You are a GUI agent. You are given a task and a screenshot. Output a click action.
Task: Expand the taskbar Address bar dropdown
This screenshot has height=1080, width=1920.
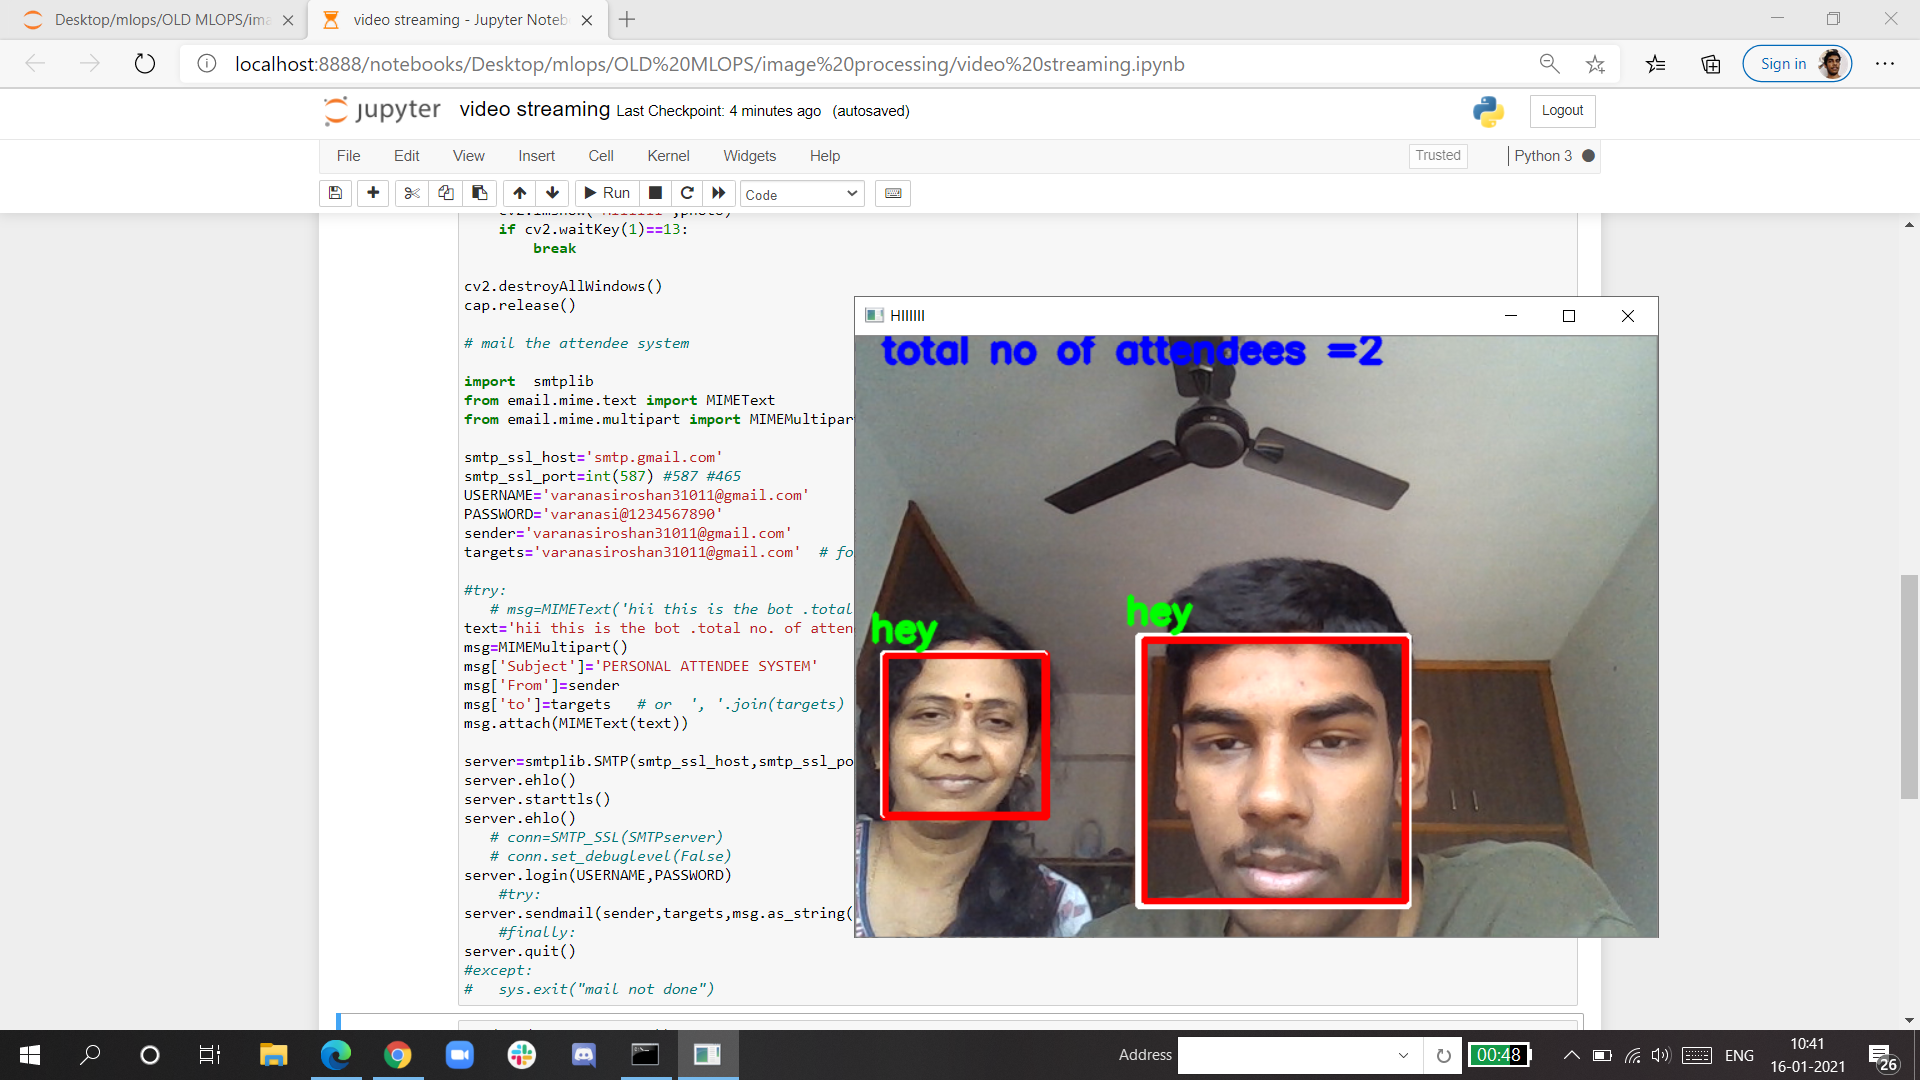(x=1403, y=1055)
